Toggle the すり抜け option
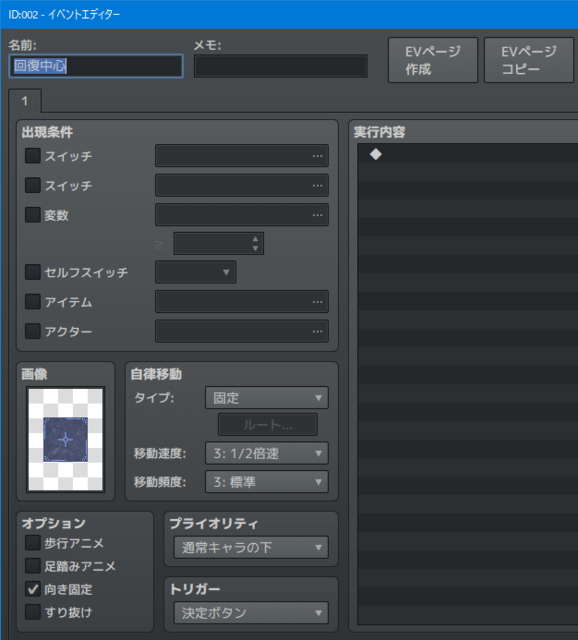The height and width of the screenshot is (640, 578). coord(33,612)
